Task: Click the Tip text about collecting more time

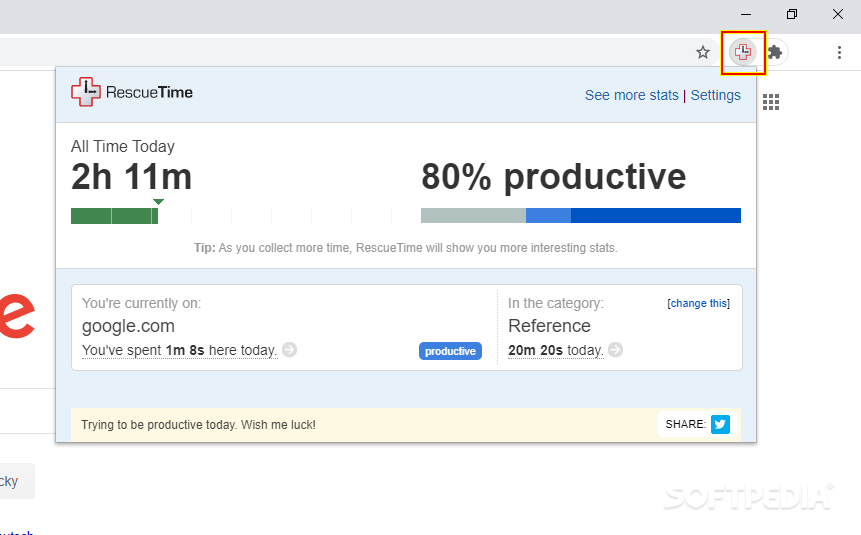Action: click(406, 248)
